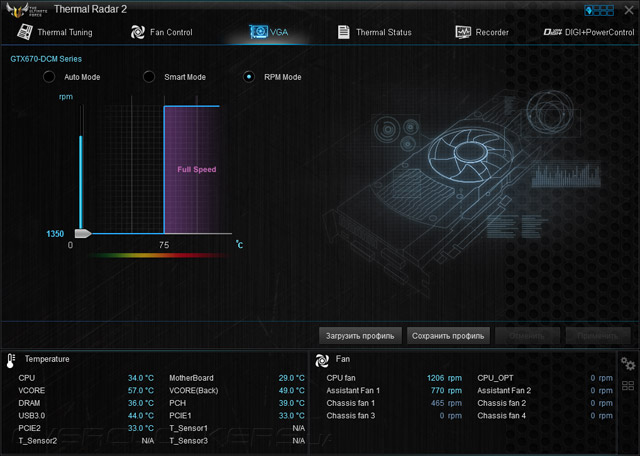The height and width of the screenshot is (456, 640).
Task: Click the Chassis fan 3 label
Action: [x=351, y=416]
